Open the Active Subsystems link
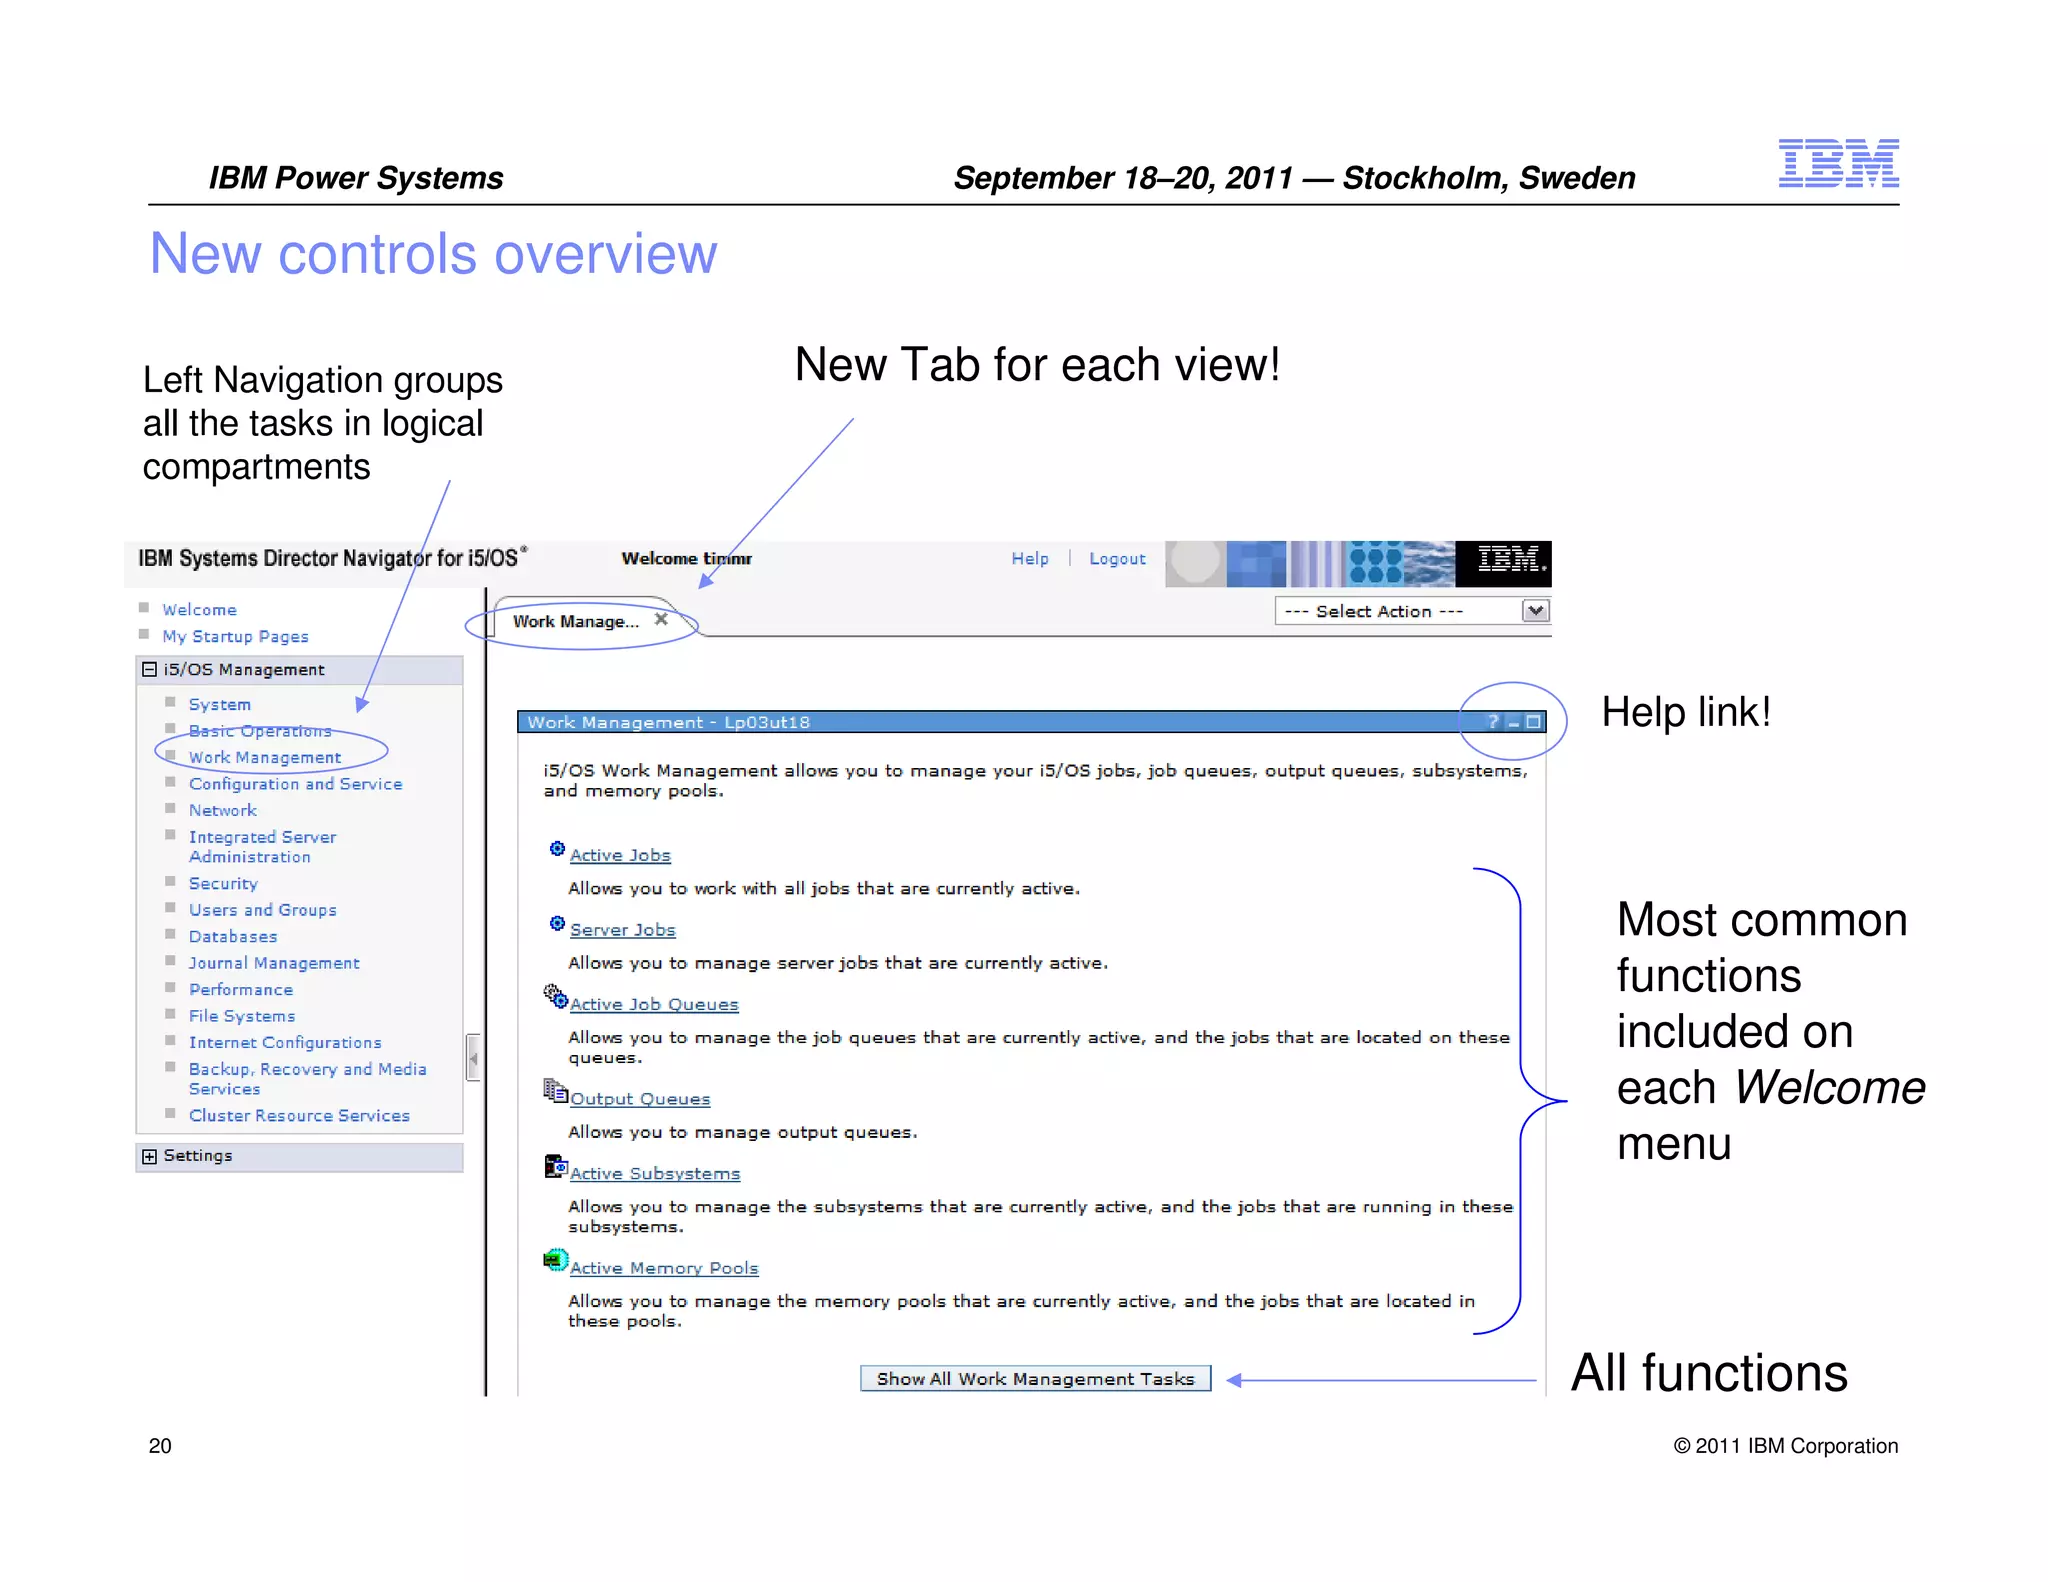The width and height of the screenshot is (2048, 1582). click(x=655, y=1173)
